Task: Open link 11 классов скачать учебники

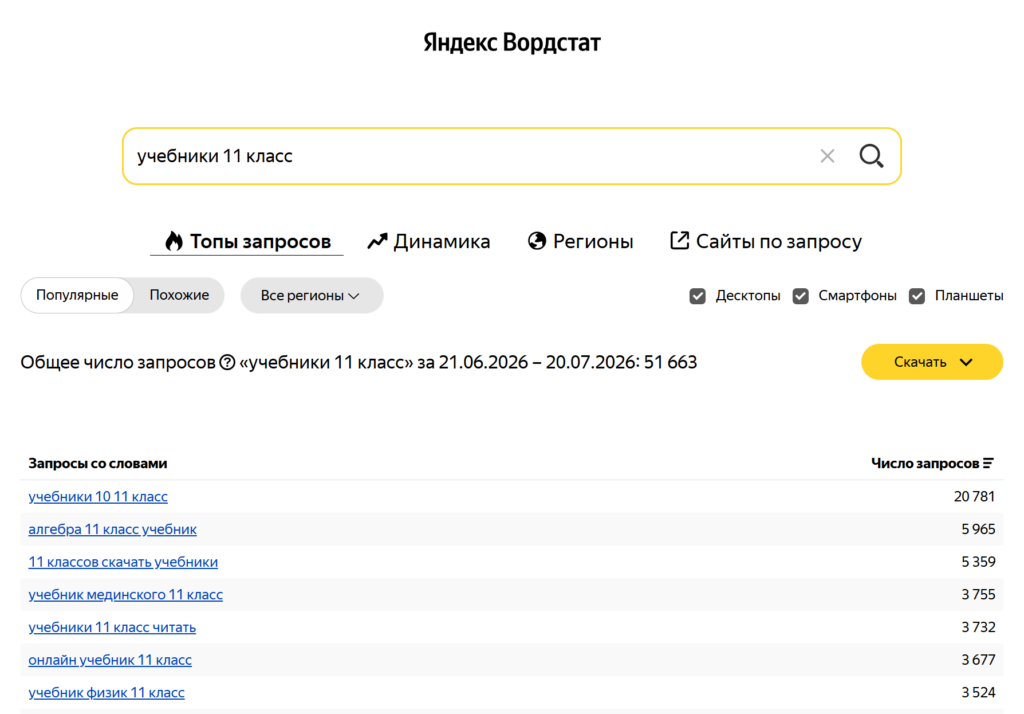Action: (123, 562)
